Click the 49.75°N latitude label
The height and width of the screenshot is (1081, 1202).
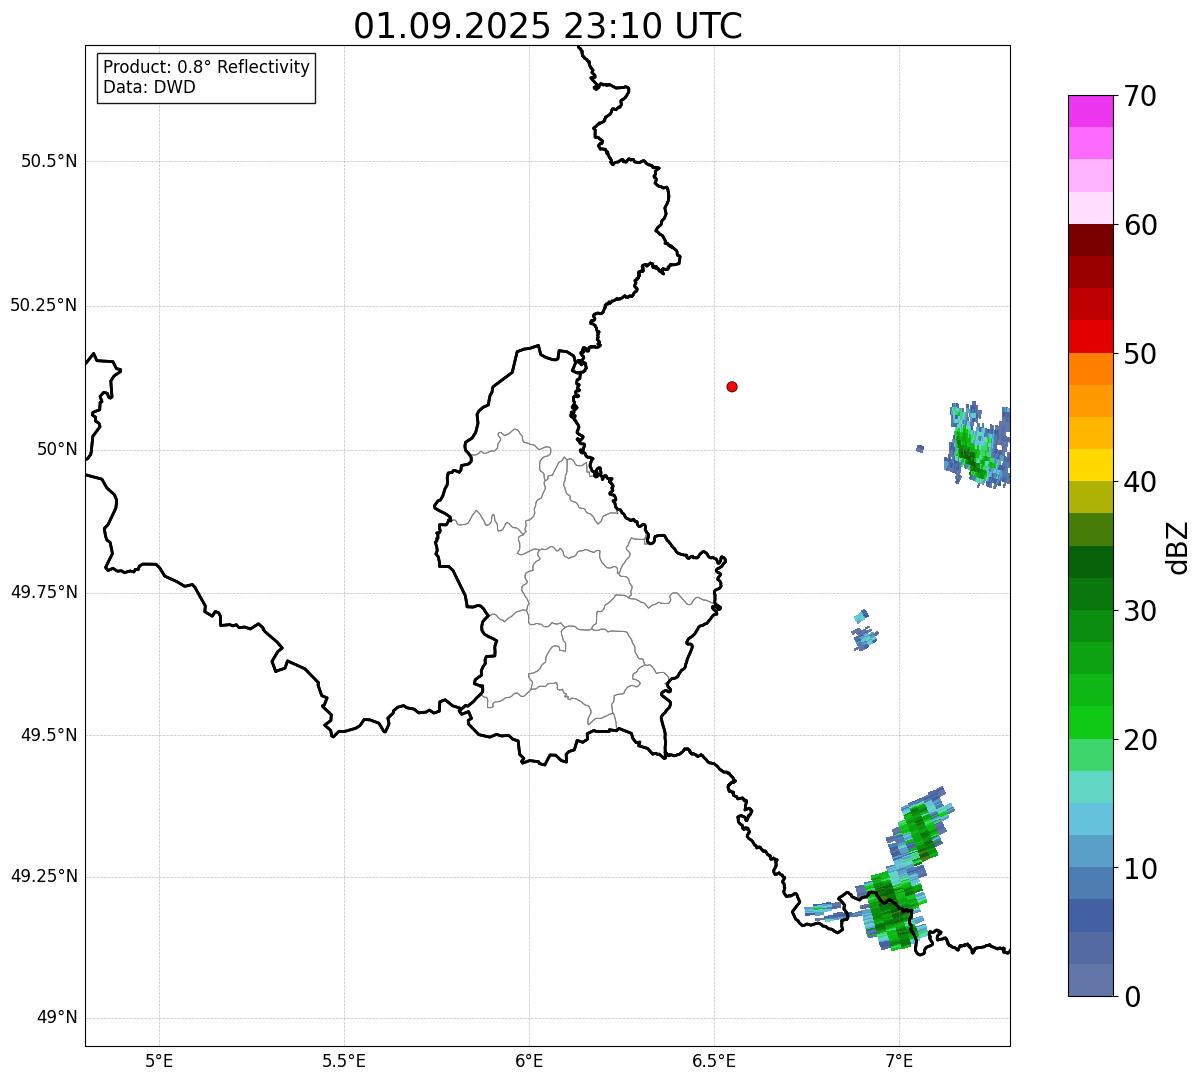pyautogui.click(x=43, y=592)
